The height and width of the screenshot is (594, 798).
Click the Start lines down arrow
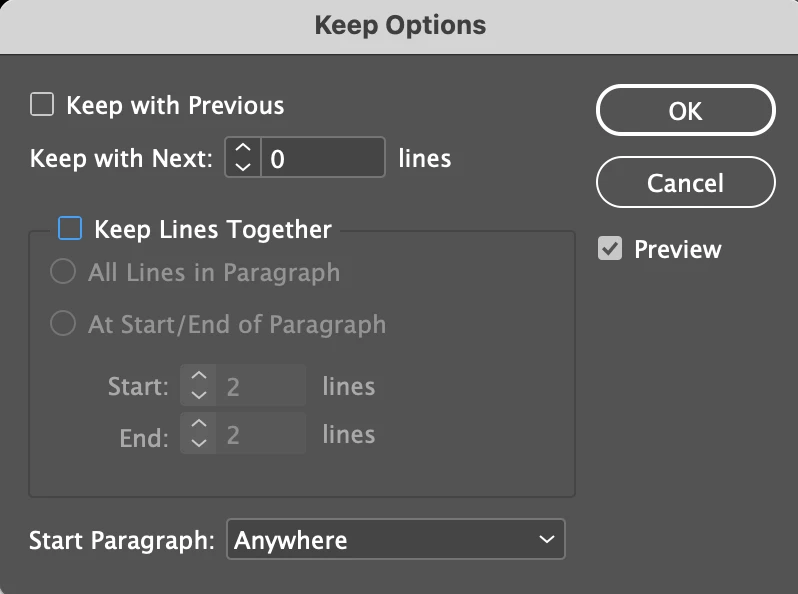coord(197,394)
